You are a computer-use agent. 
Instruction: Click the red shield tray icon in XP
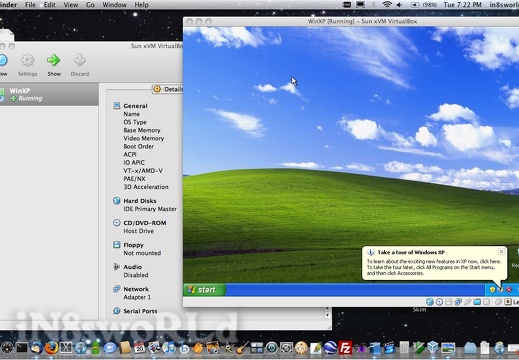[x=509, y=290]
